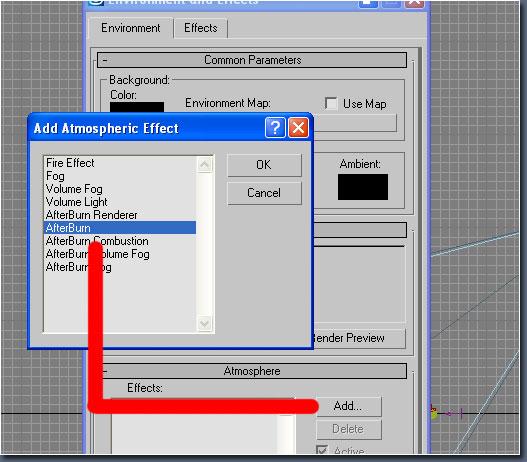
Task: Toggle the Active checkbox under Delete
Action: point(322,450)
